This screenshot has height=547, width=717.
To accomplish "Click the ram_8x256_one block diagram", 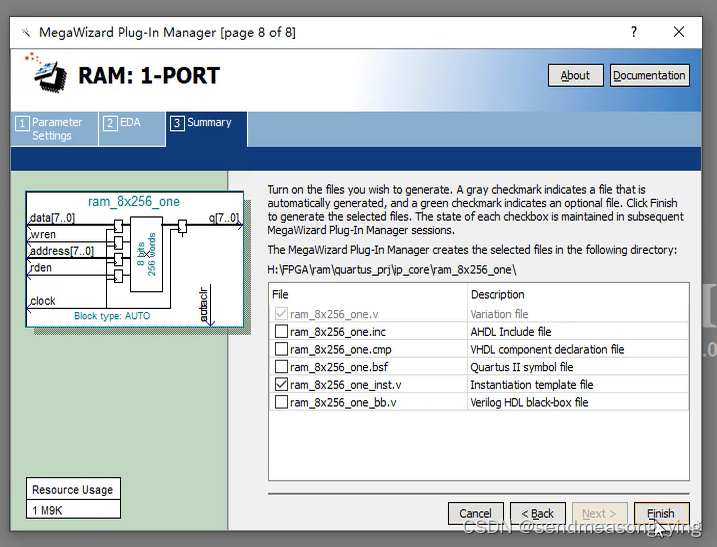I will click(134, 259).
